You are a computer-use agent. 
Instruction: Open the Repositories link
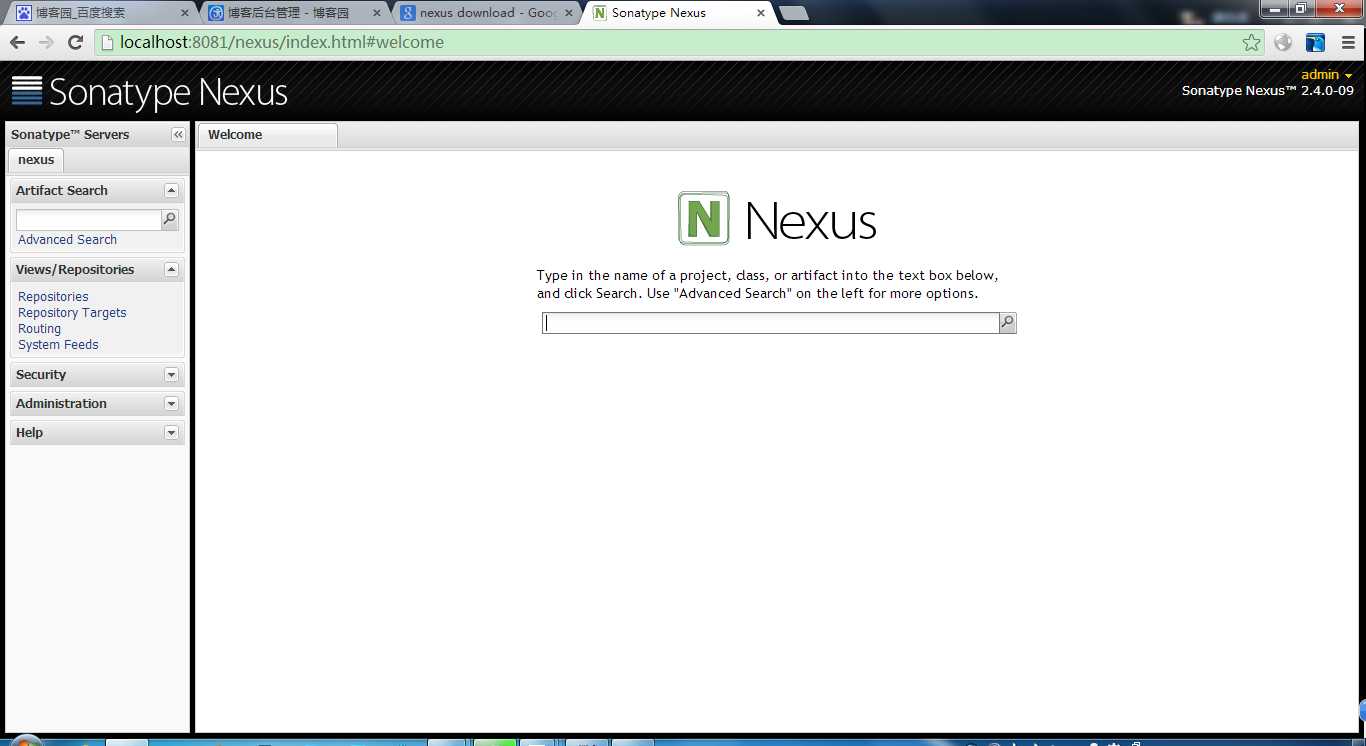point(53,297)
